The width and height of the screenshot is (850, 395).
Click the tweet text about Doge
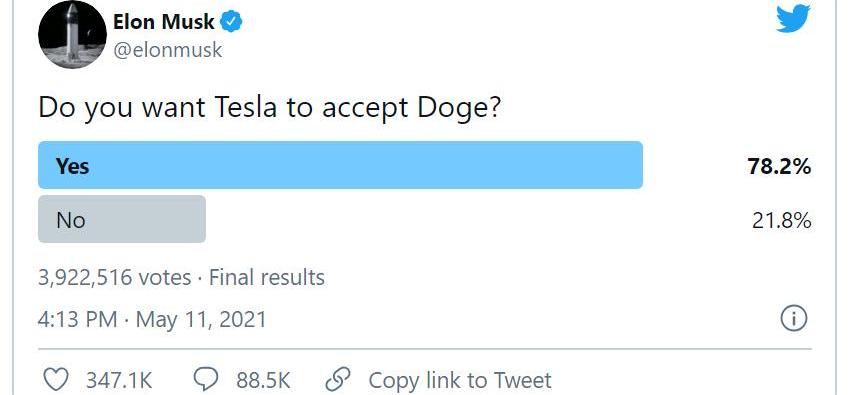pyautogui.click(x=269, y=108)
